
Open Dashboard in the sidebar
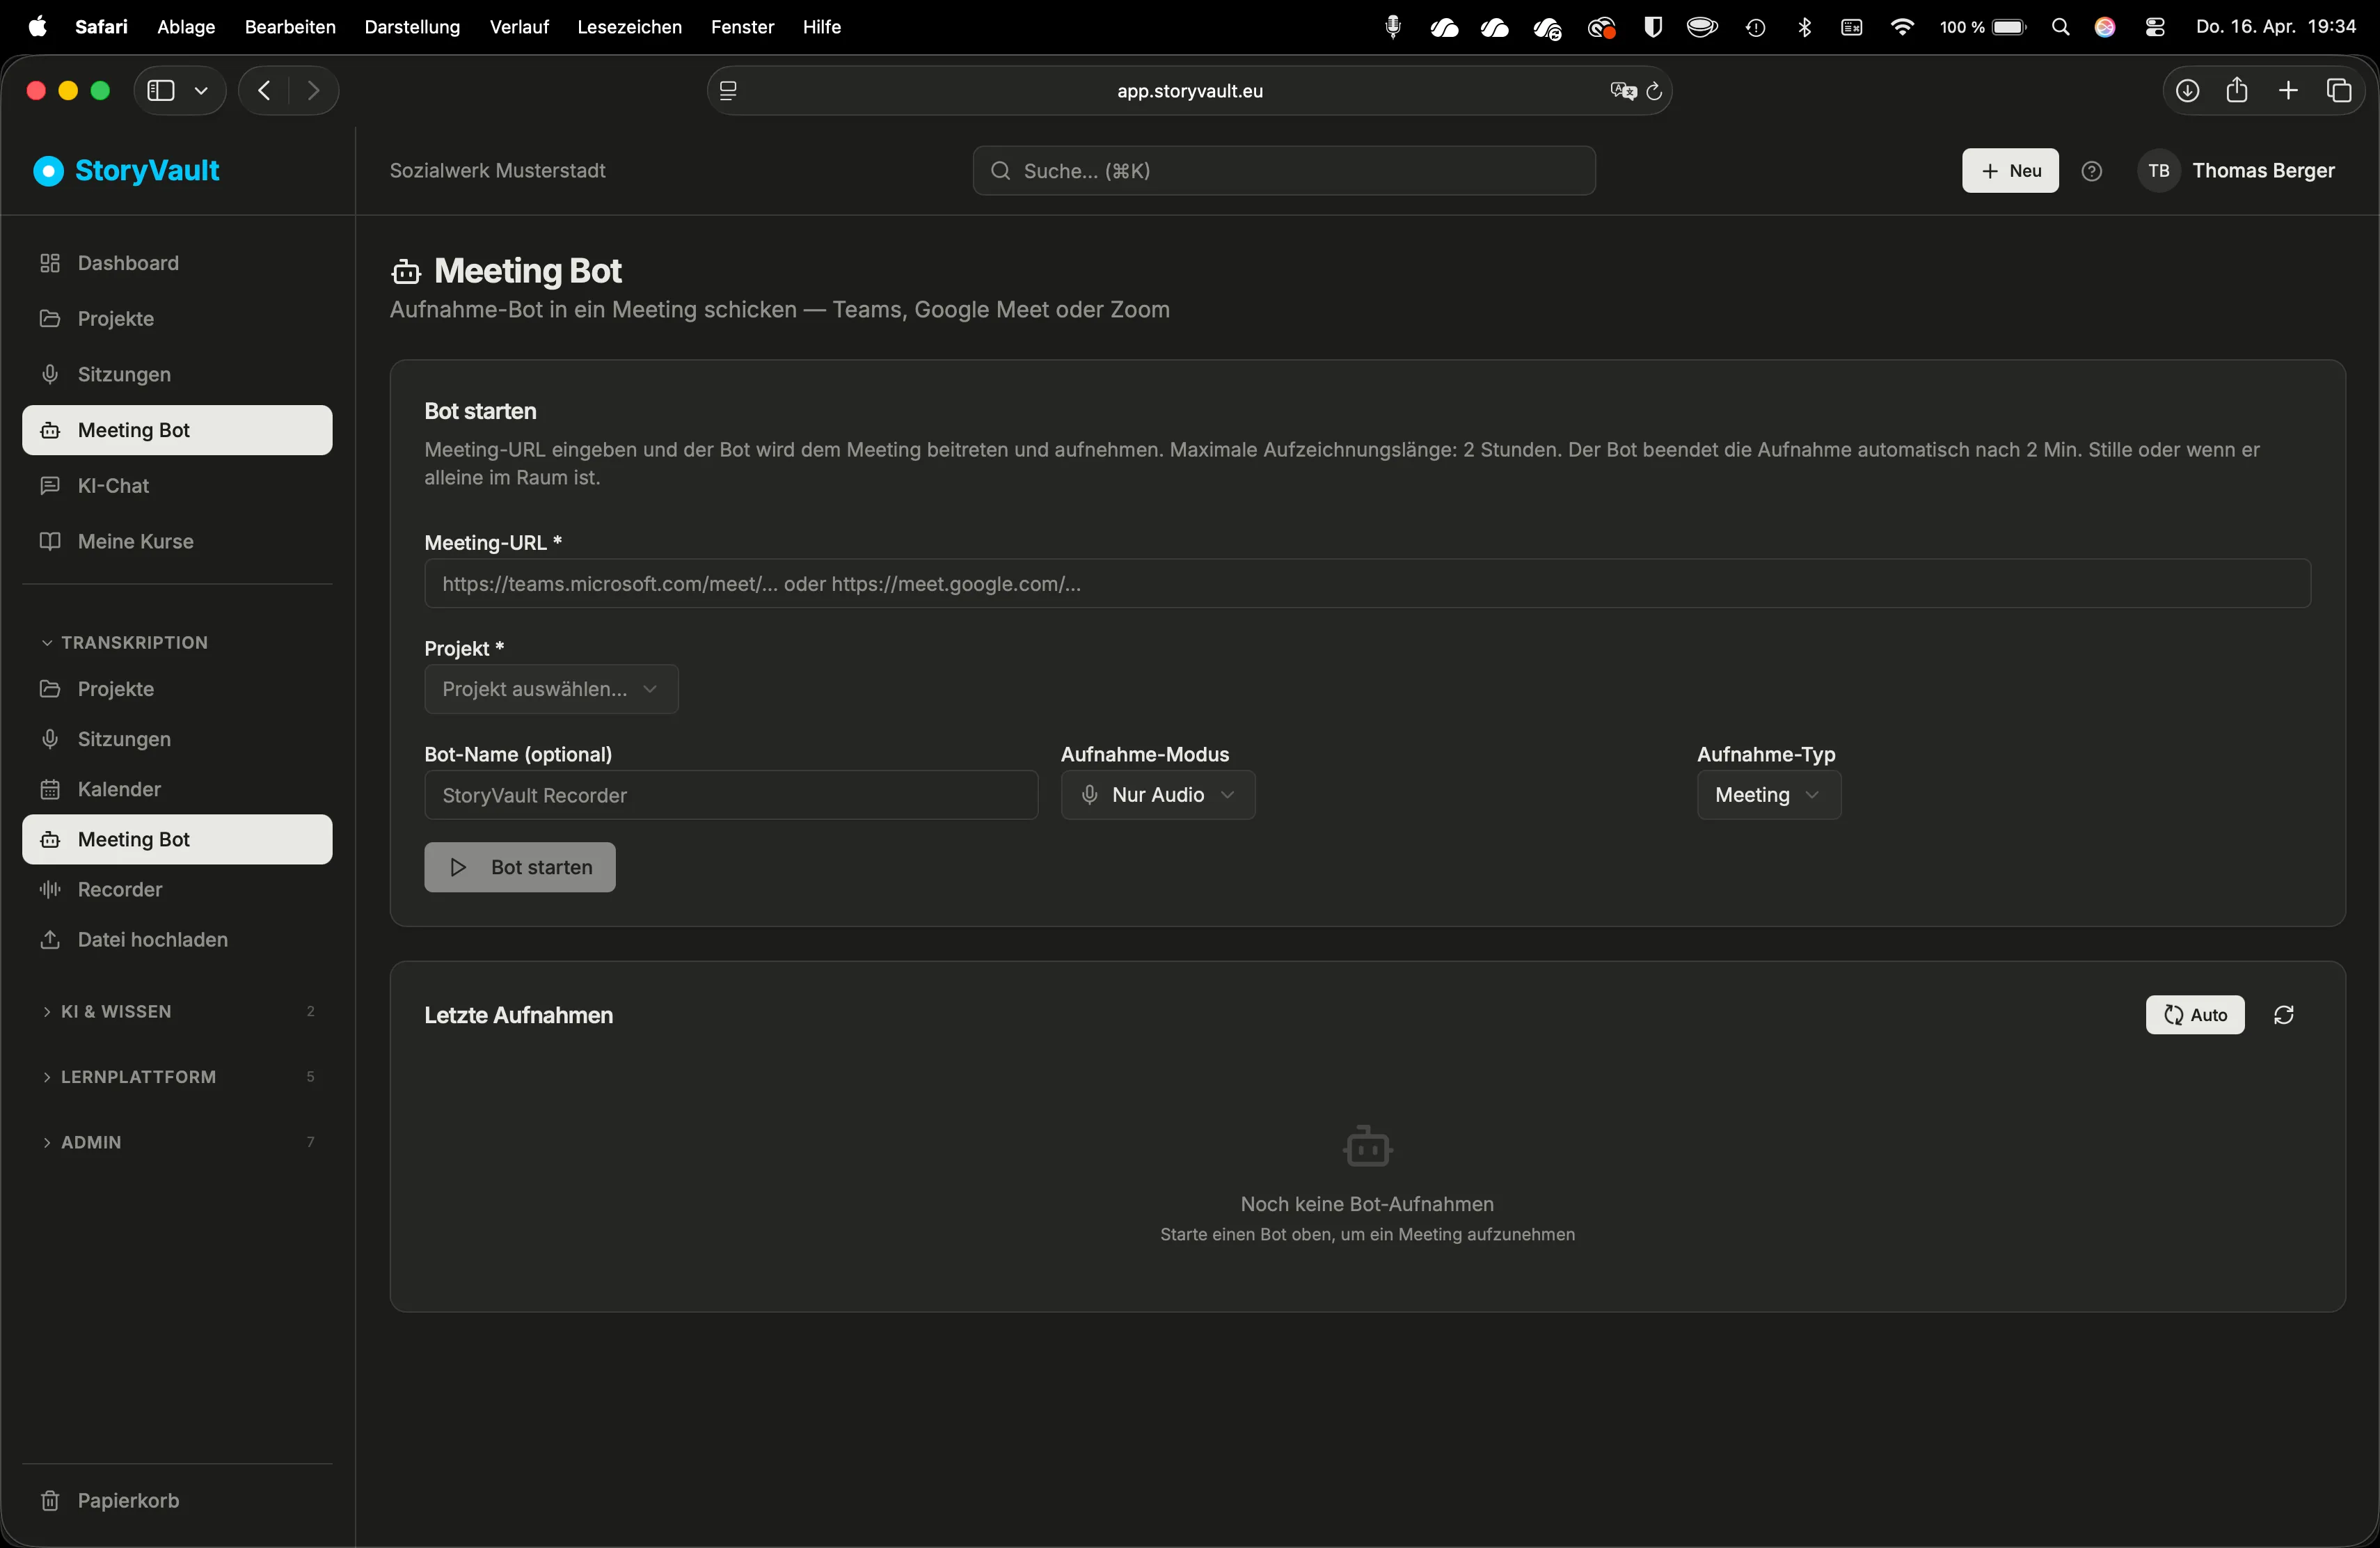coord(177,263)
